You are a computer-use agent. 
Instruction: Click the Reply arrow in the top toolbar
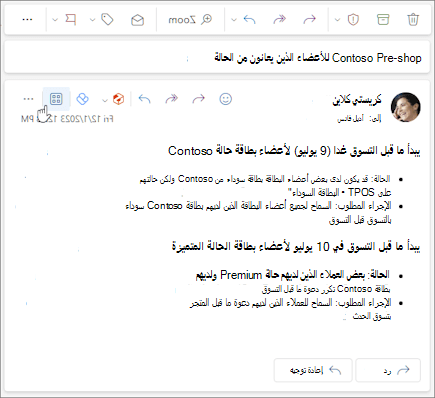click(309, 19)
